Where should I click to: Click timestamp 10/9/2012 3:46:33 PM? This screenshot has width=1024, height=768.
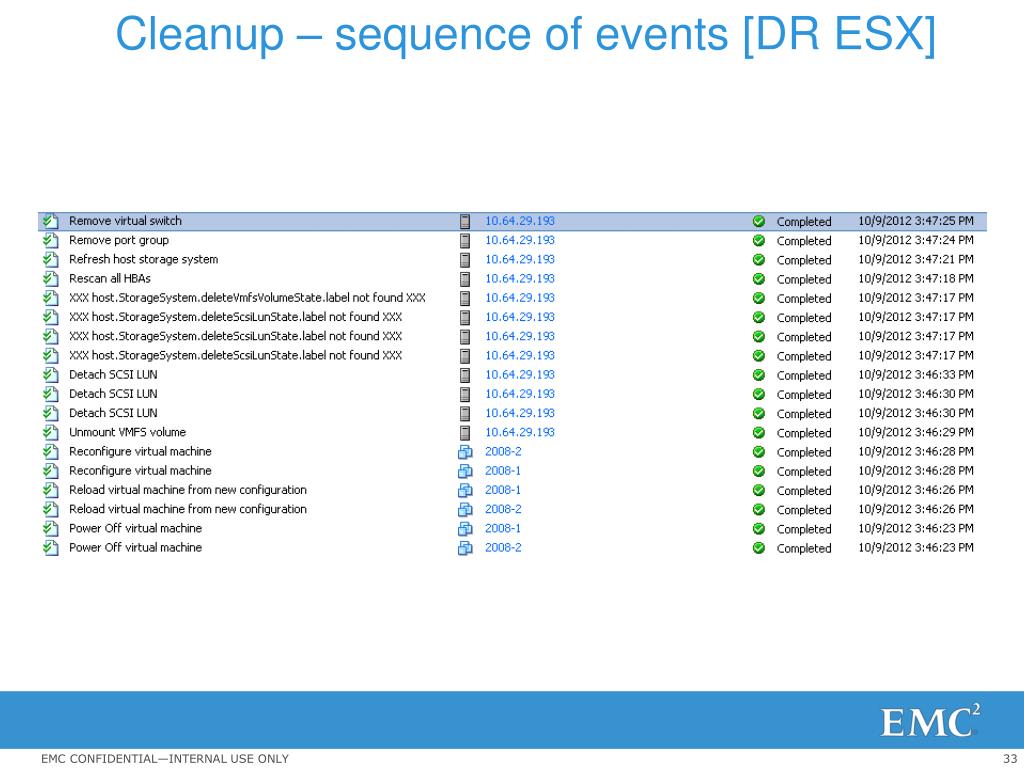[x=916, y=375]
